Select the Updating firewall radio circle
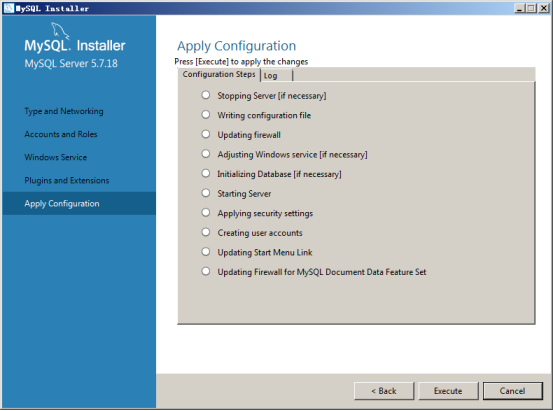Image resolution: width=553 pixels, height=411 pixels. tap(206, 134)
